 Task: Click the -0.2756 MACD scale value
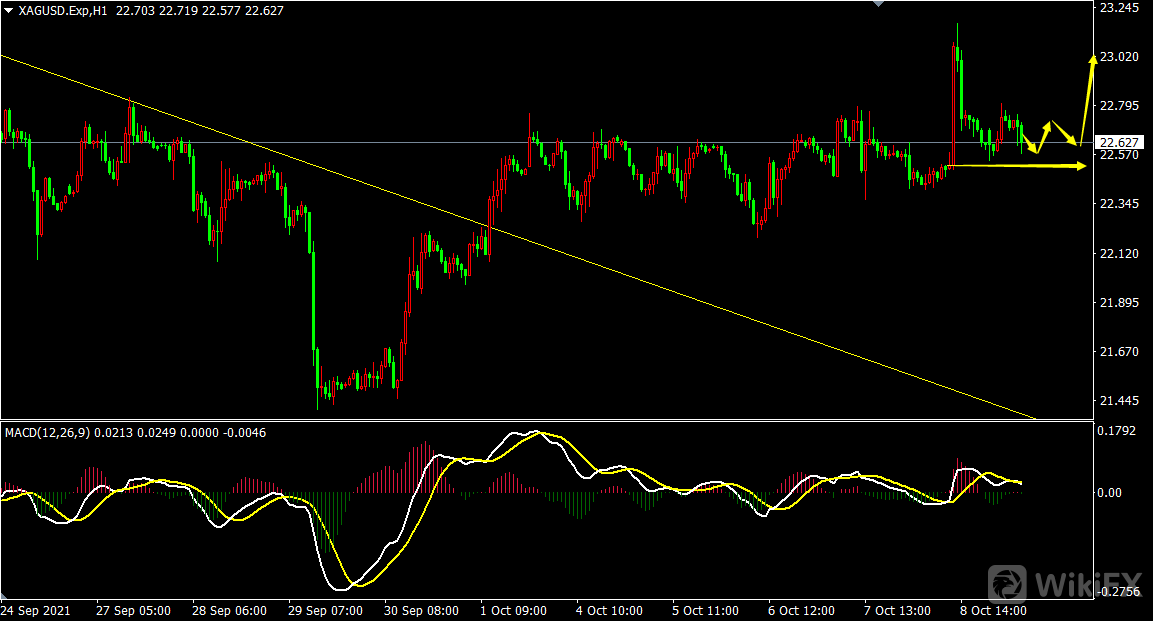click(1119, 592)
